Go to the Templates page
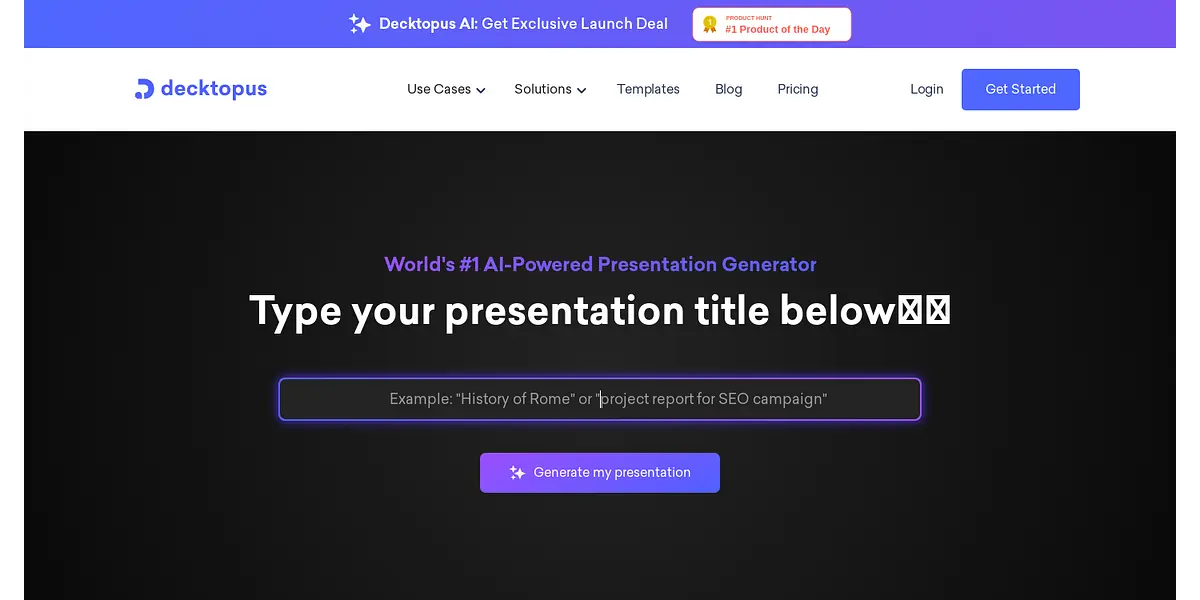Viewport: 1200px width, 600px height. 648,89
